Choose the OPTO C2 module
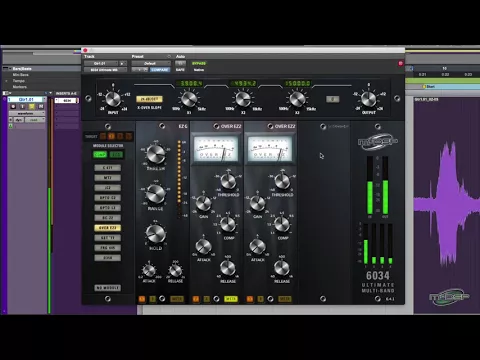 click(107, 198)
